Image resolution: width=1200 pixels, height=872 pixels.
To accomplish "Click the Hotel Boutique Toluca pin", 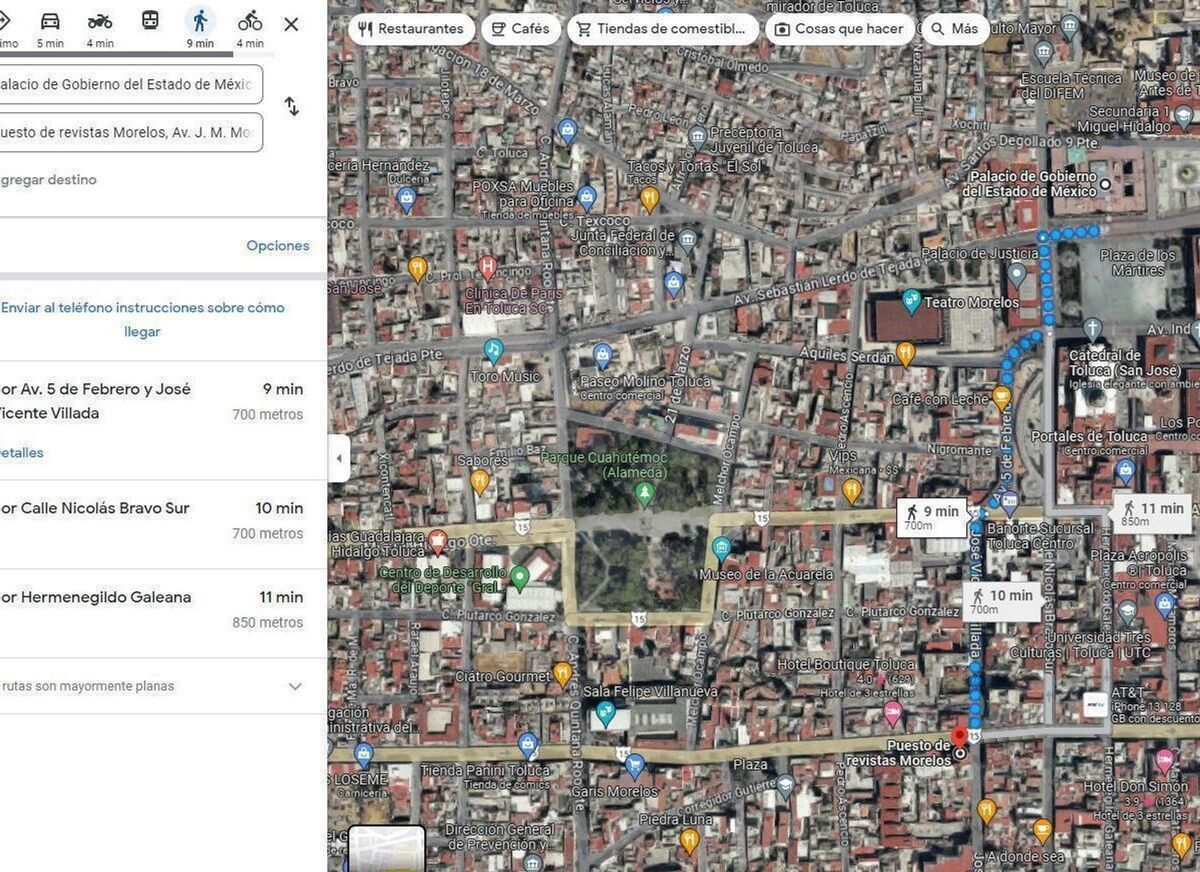I will pos(893,713).
